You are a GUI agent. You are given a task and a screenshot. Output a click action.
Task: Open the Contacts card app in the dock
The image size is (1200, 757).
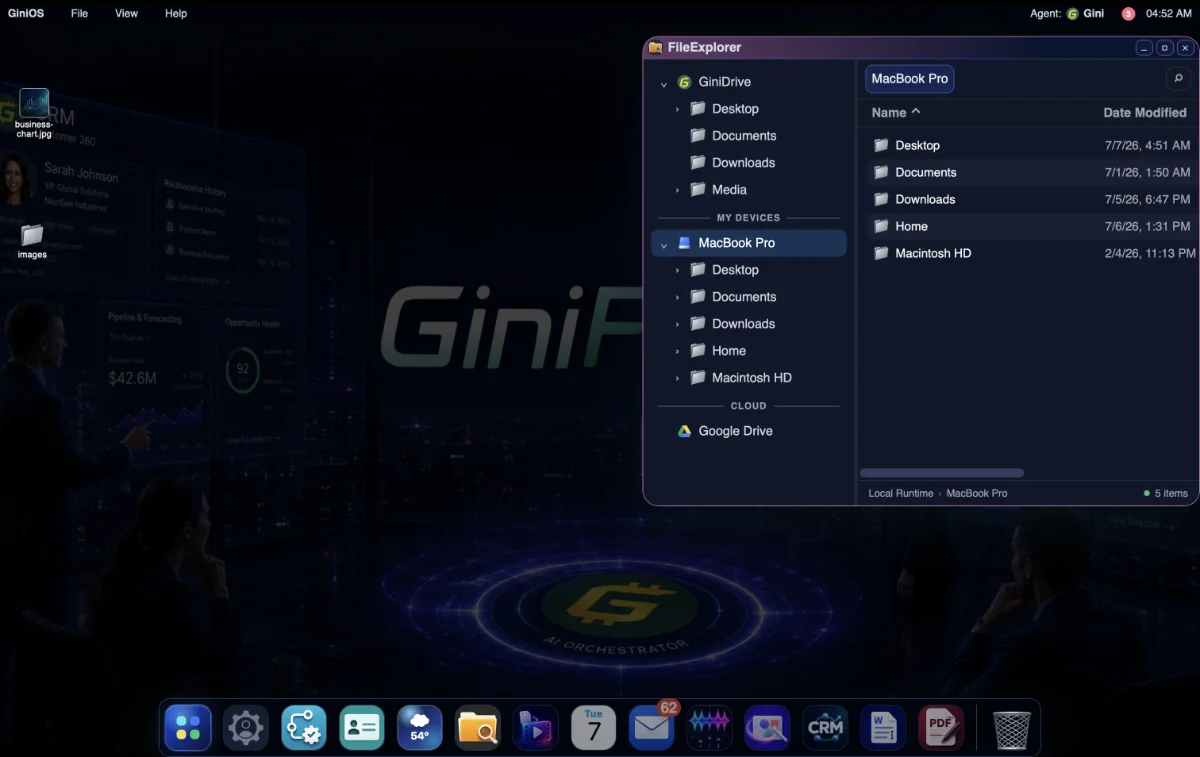point(362,727)
